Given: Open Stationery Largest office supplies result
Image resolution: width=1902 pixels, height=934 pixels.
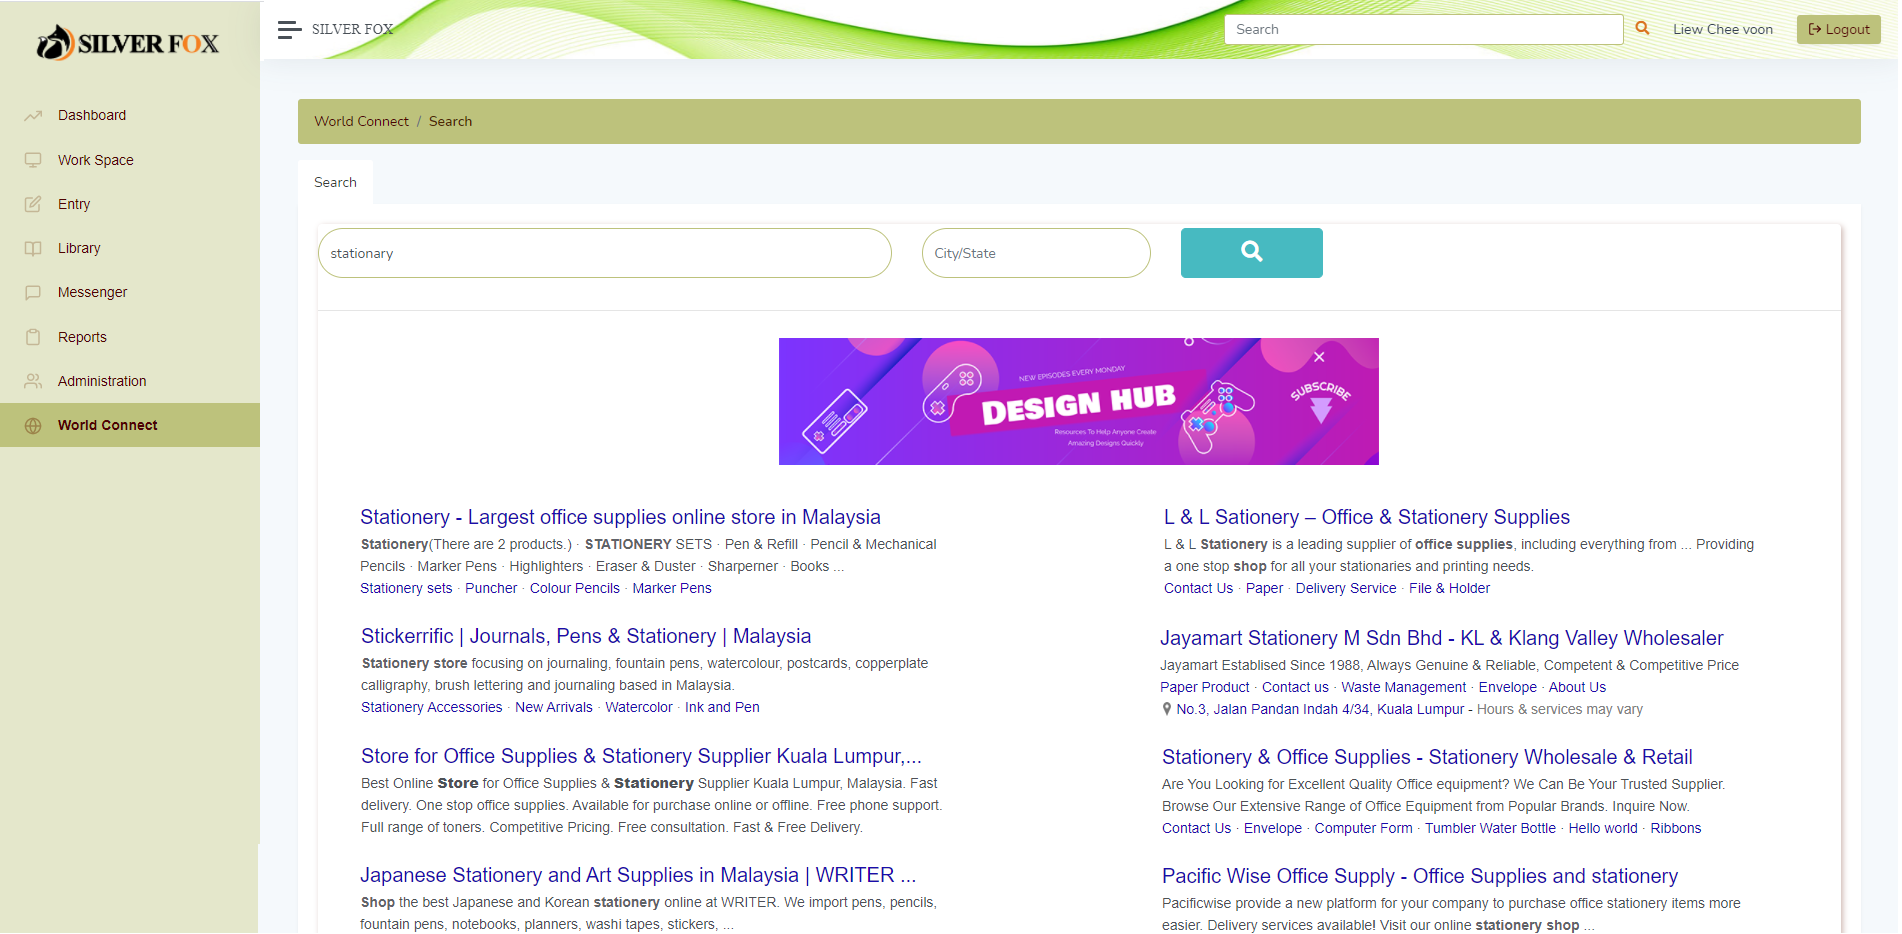Looking at the screenshot, I should 620,517.
